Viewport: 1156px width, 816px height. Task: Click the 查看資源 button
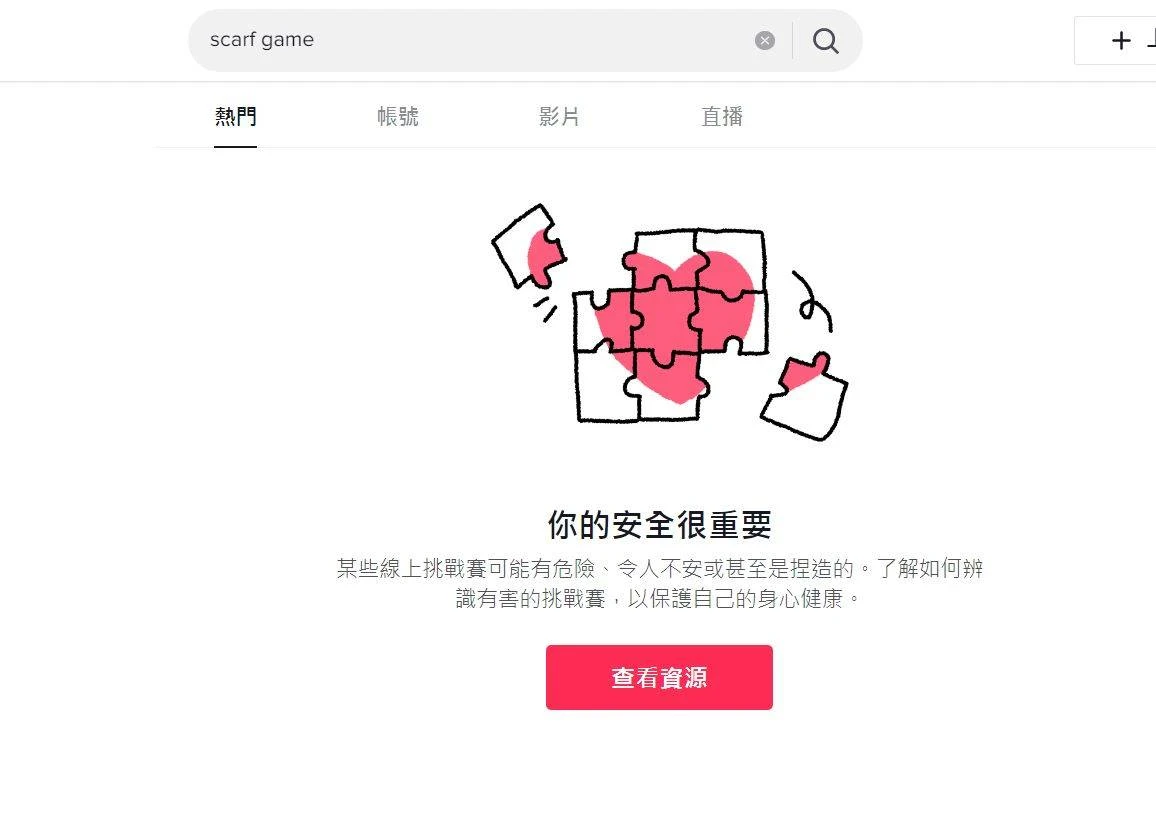(659, 677)
